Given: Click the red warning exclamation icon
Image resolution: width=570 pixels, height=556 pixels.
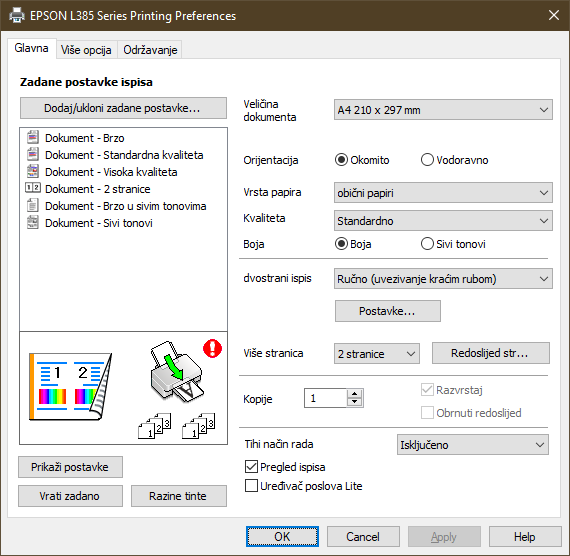Looking at the screenshot, I should (212, 348).
